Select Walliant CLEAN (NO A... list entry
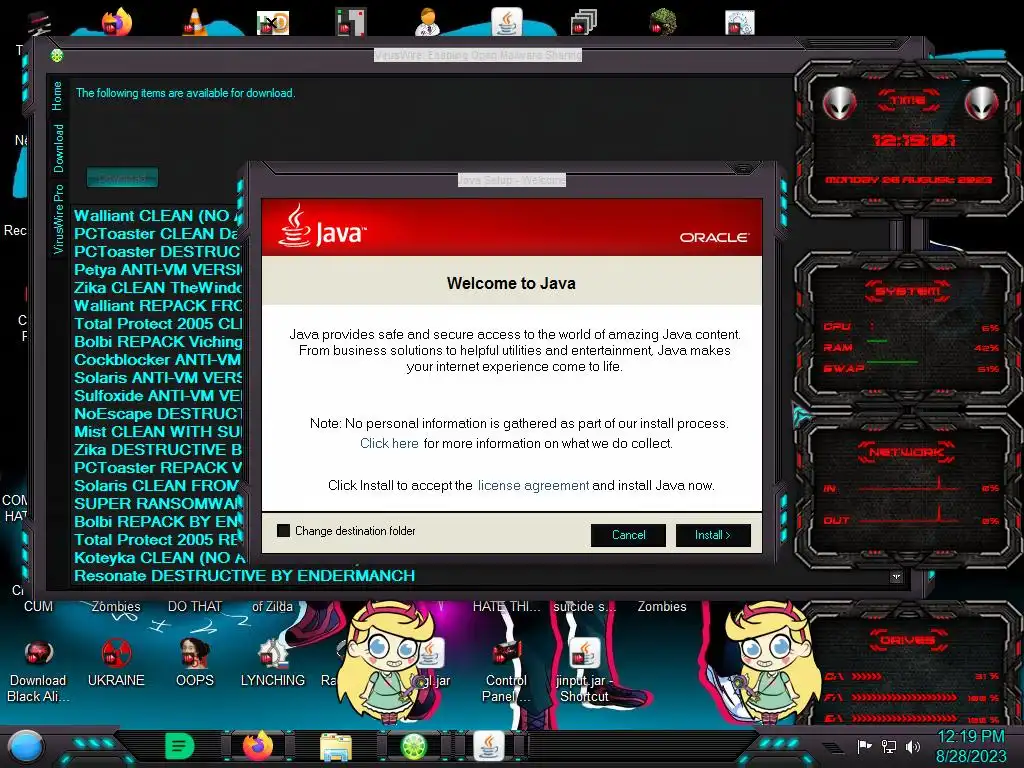 [x=157, y=216]
